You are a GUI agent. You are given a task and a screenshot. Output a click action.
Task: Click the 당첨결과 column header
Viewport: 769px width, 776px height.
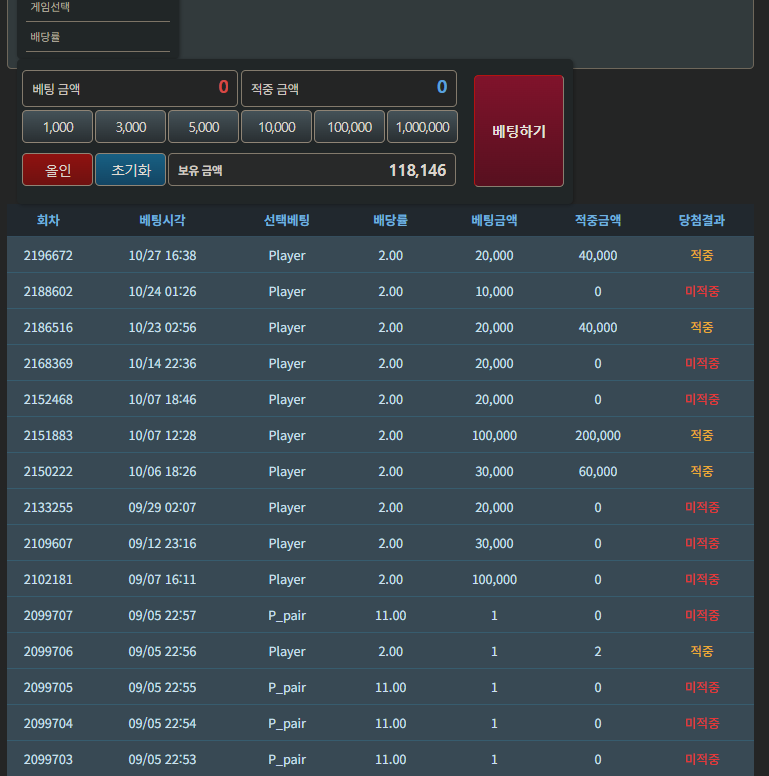click(x=702, y=220)
